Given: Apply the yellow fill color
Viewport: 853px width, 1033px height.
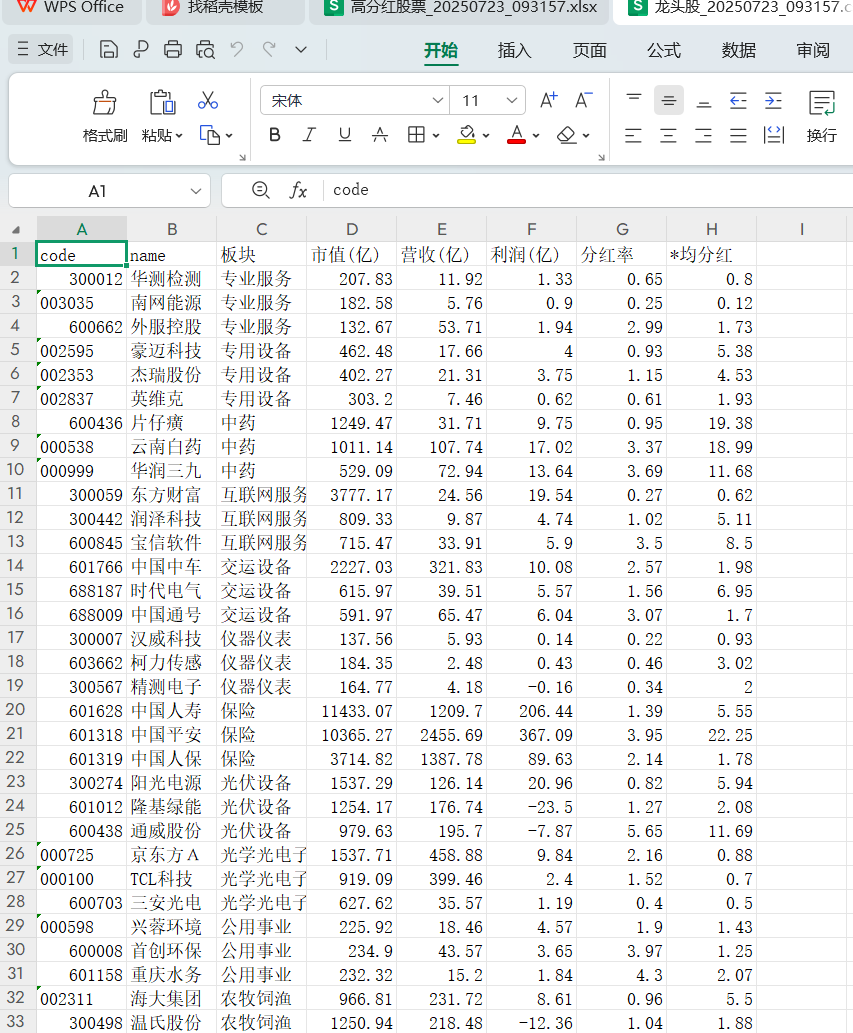Looking at the screenshot, I should pyautogui.click(x=467, y=135).
